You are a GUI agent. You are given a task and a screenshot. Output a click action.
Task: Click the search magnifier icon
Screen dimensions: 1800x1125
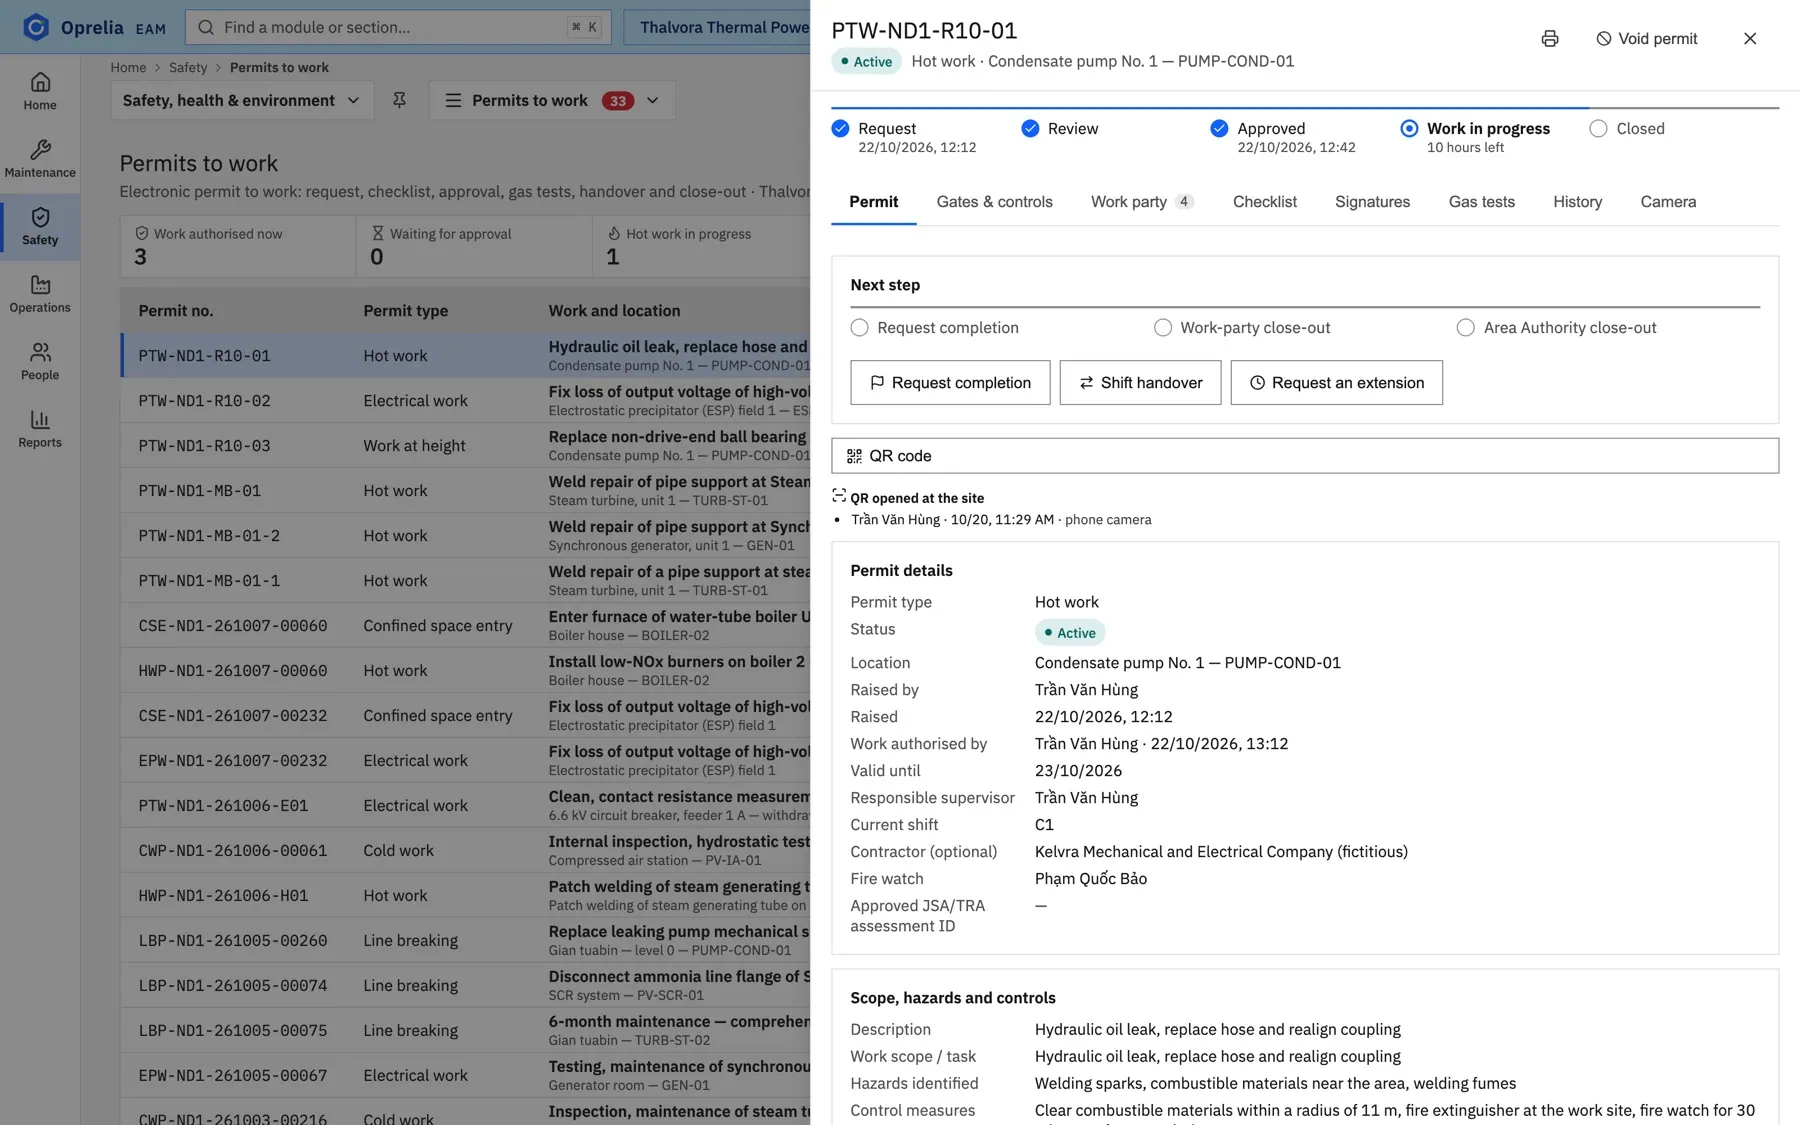[x=206, y=27]
